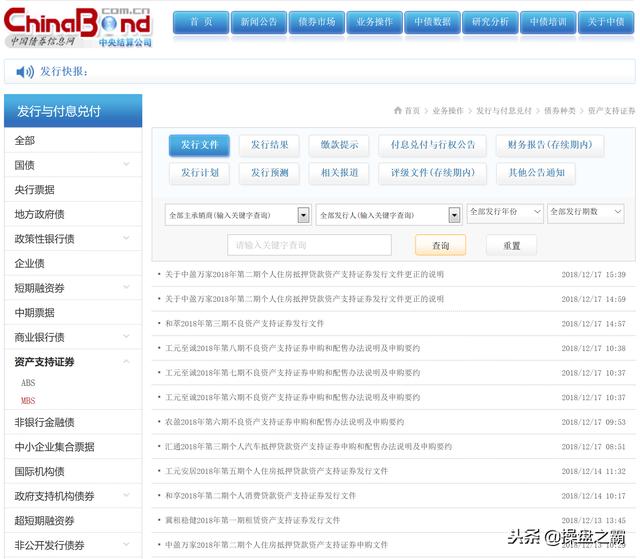Expand the 短期融资券 sidebar chevron
The height and width of the screenshot is (559, 640).
(x=127, y=287)
